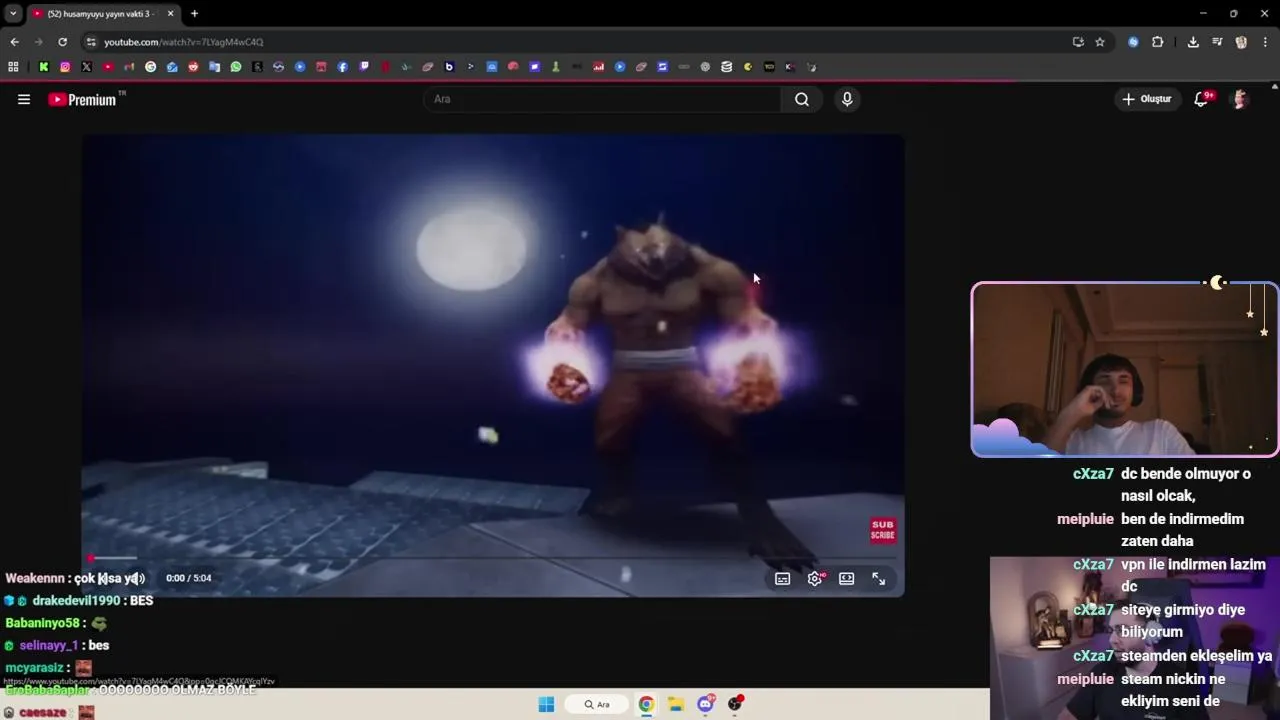The height and width of the screenshot is (720, 1280).
Task: Click chat username mcyarasiz
Action: [x=34, y=668]
